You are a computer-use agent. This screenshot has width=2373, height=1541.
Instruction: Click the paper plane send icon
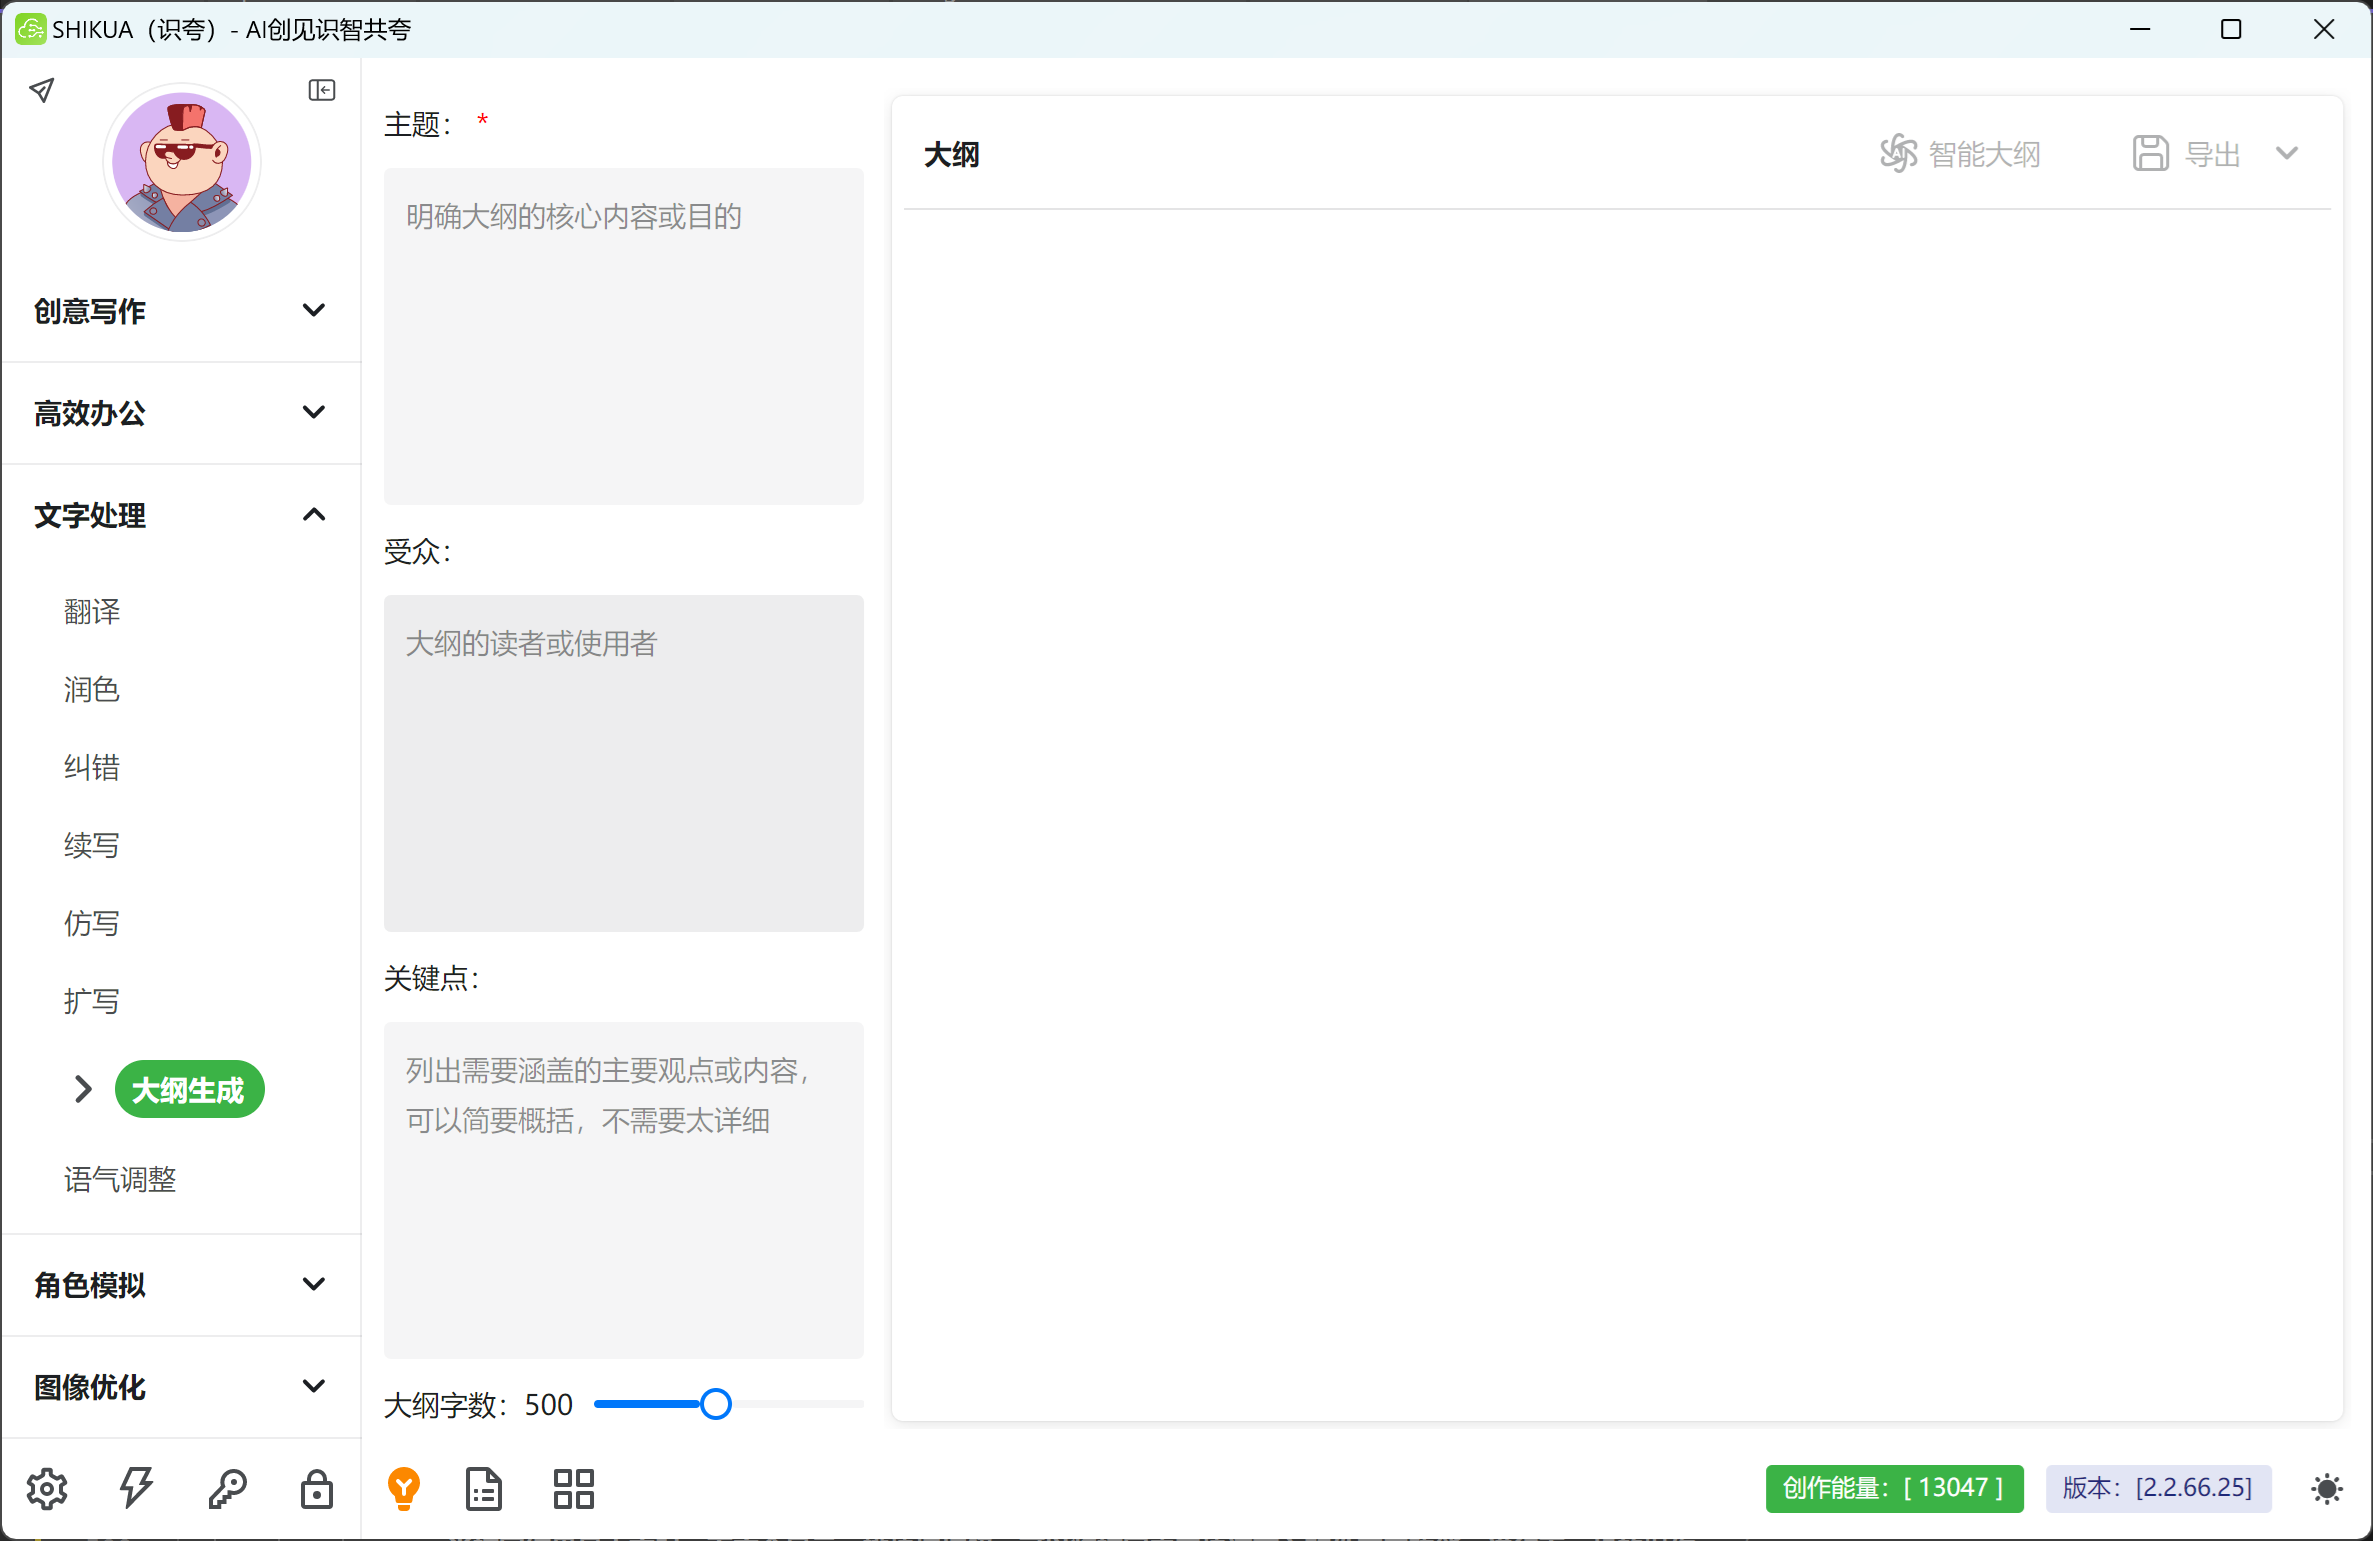(42, 91)
